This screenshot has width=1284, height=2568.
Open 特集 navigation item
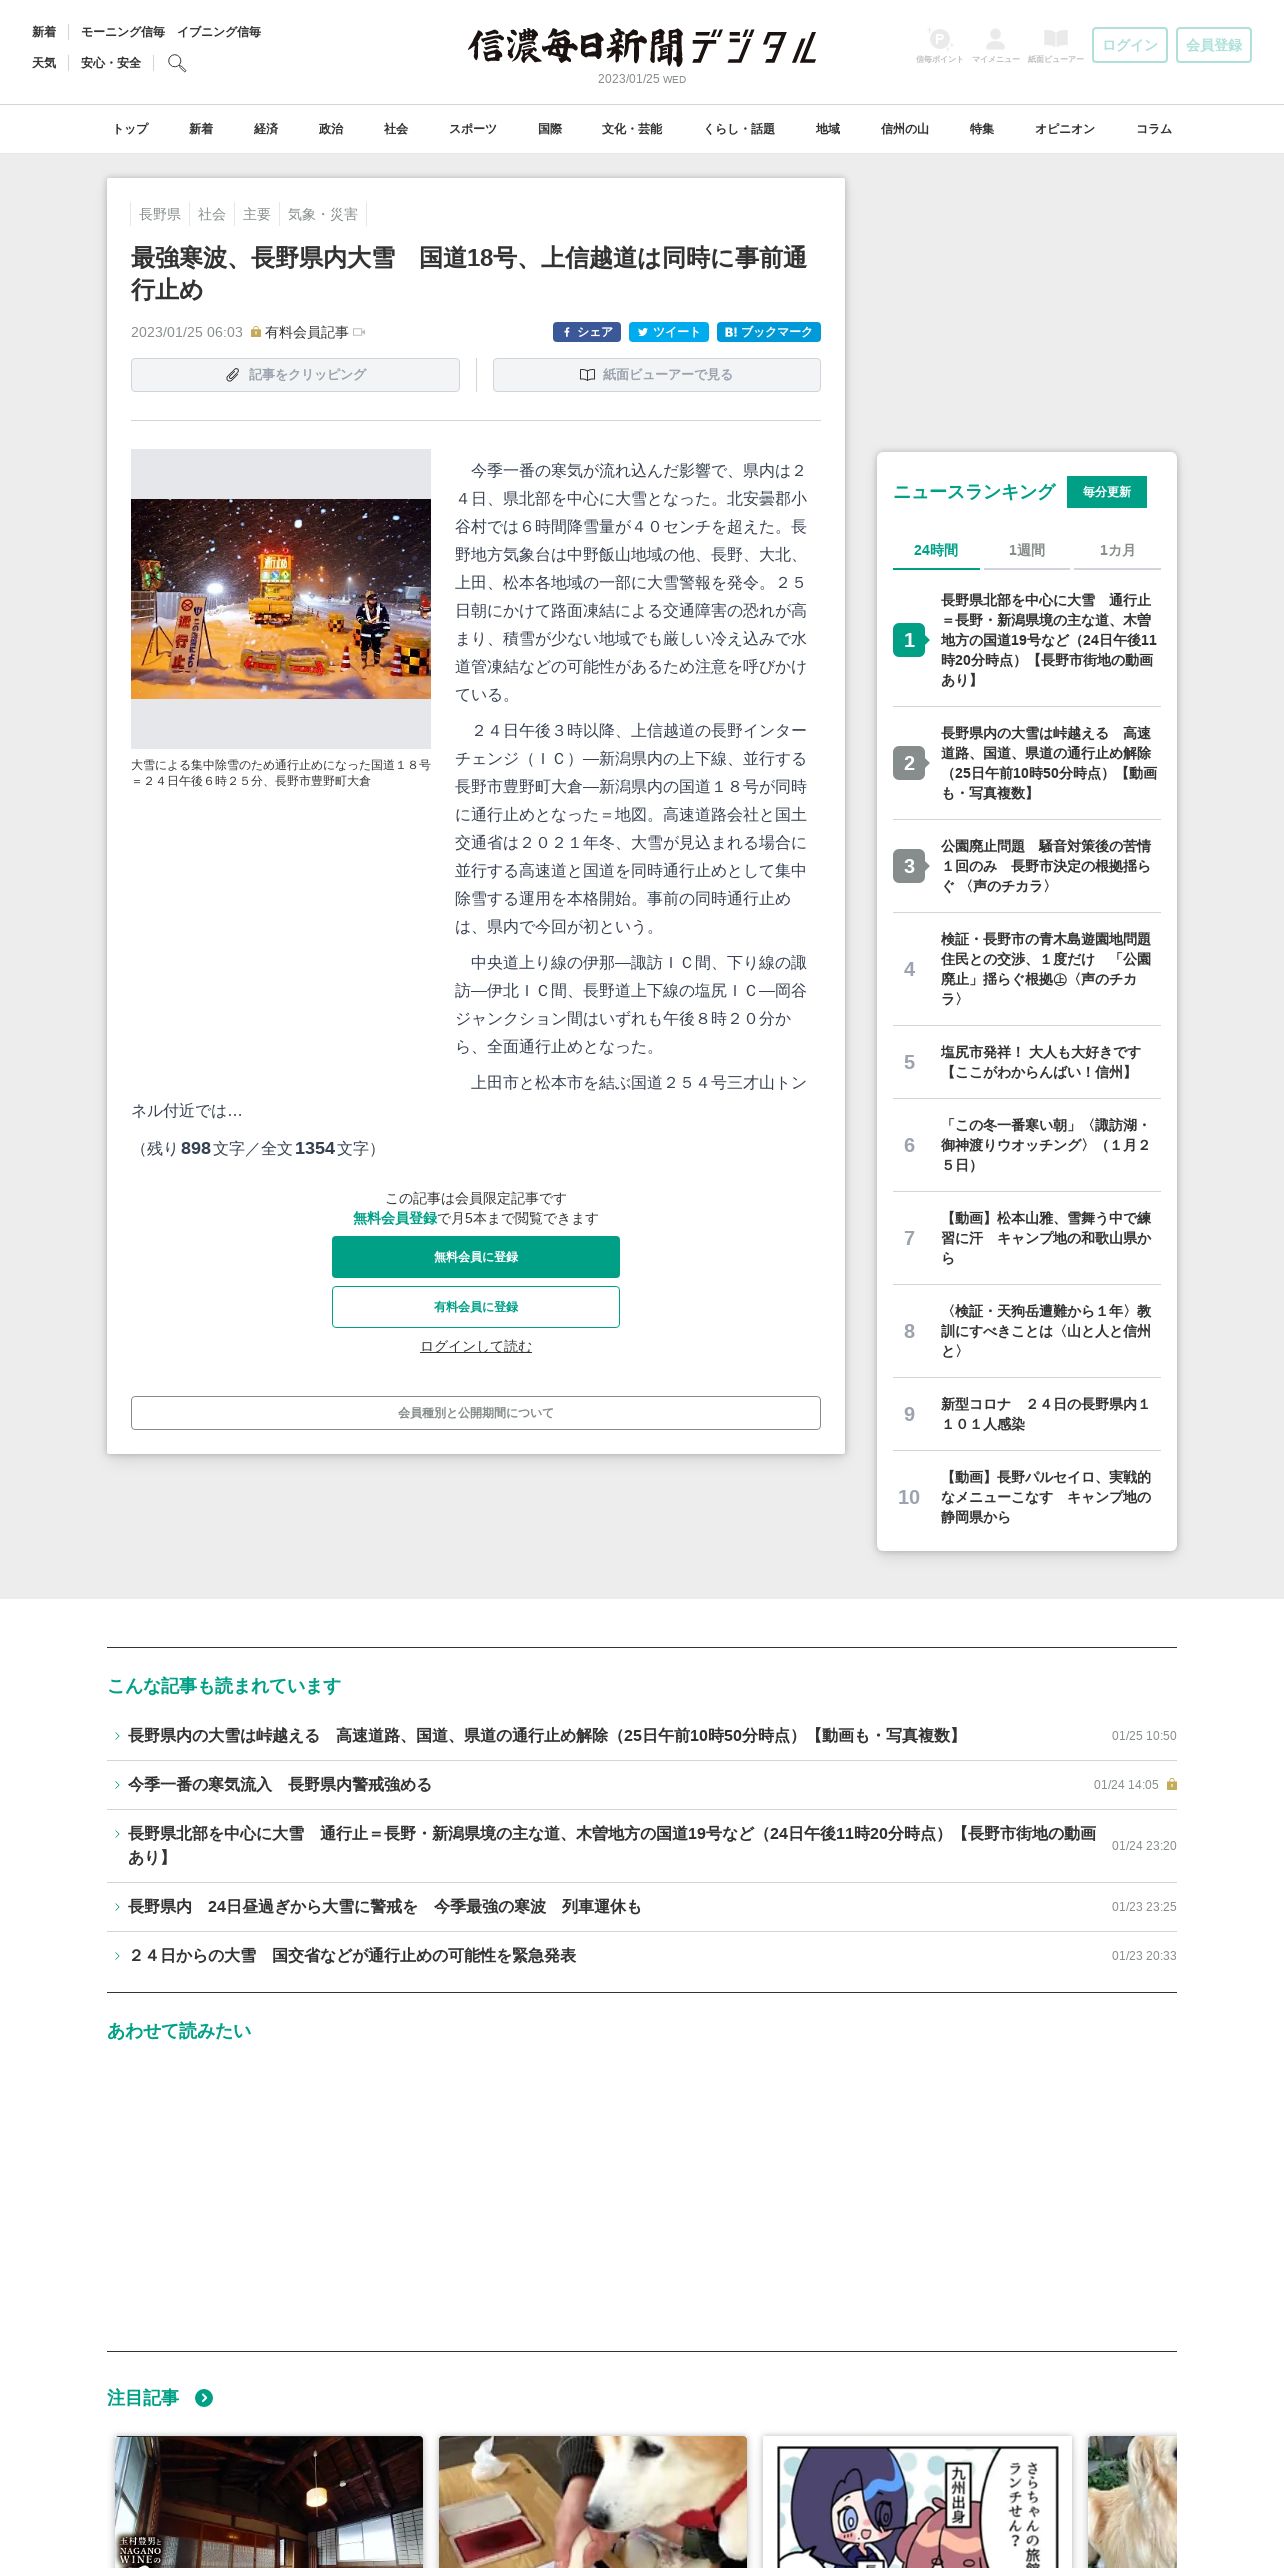[x=982, y=129]
